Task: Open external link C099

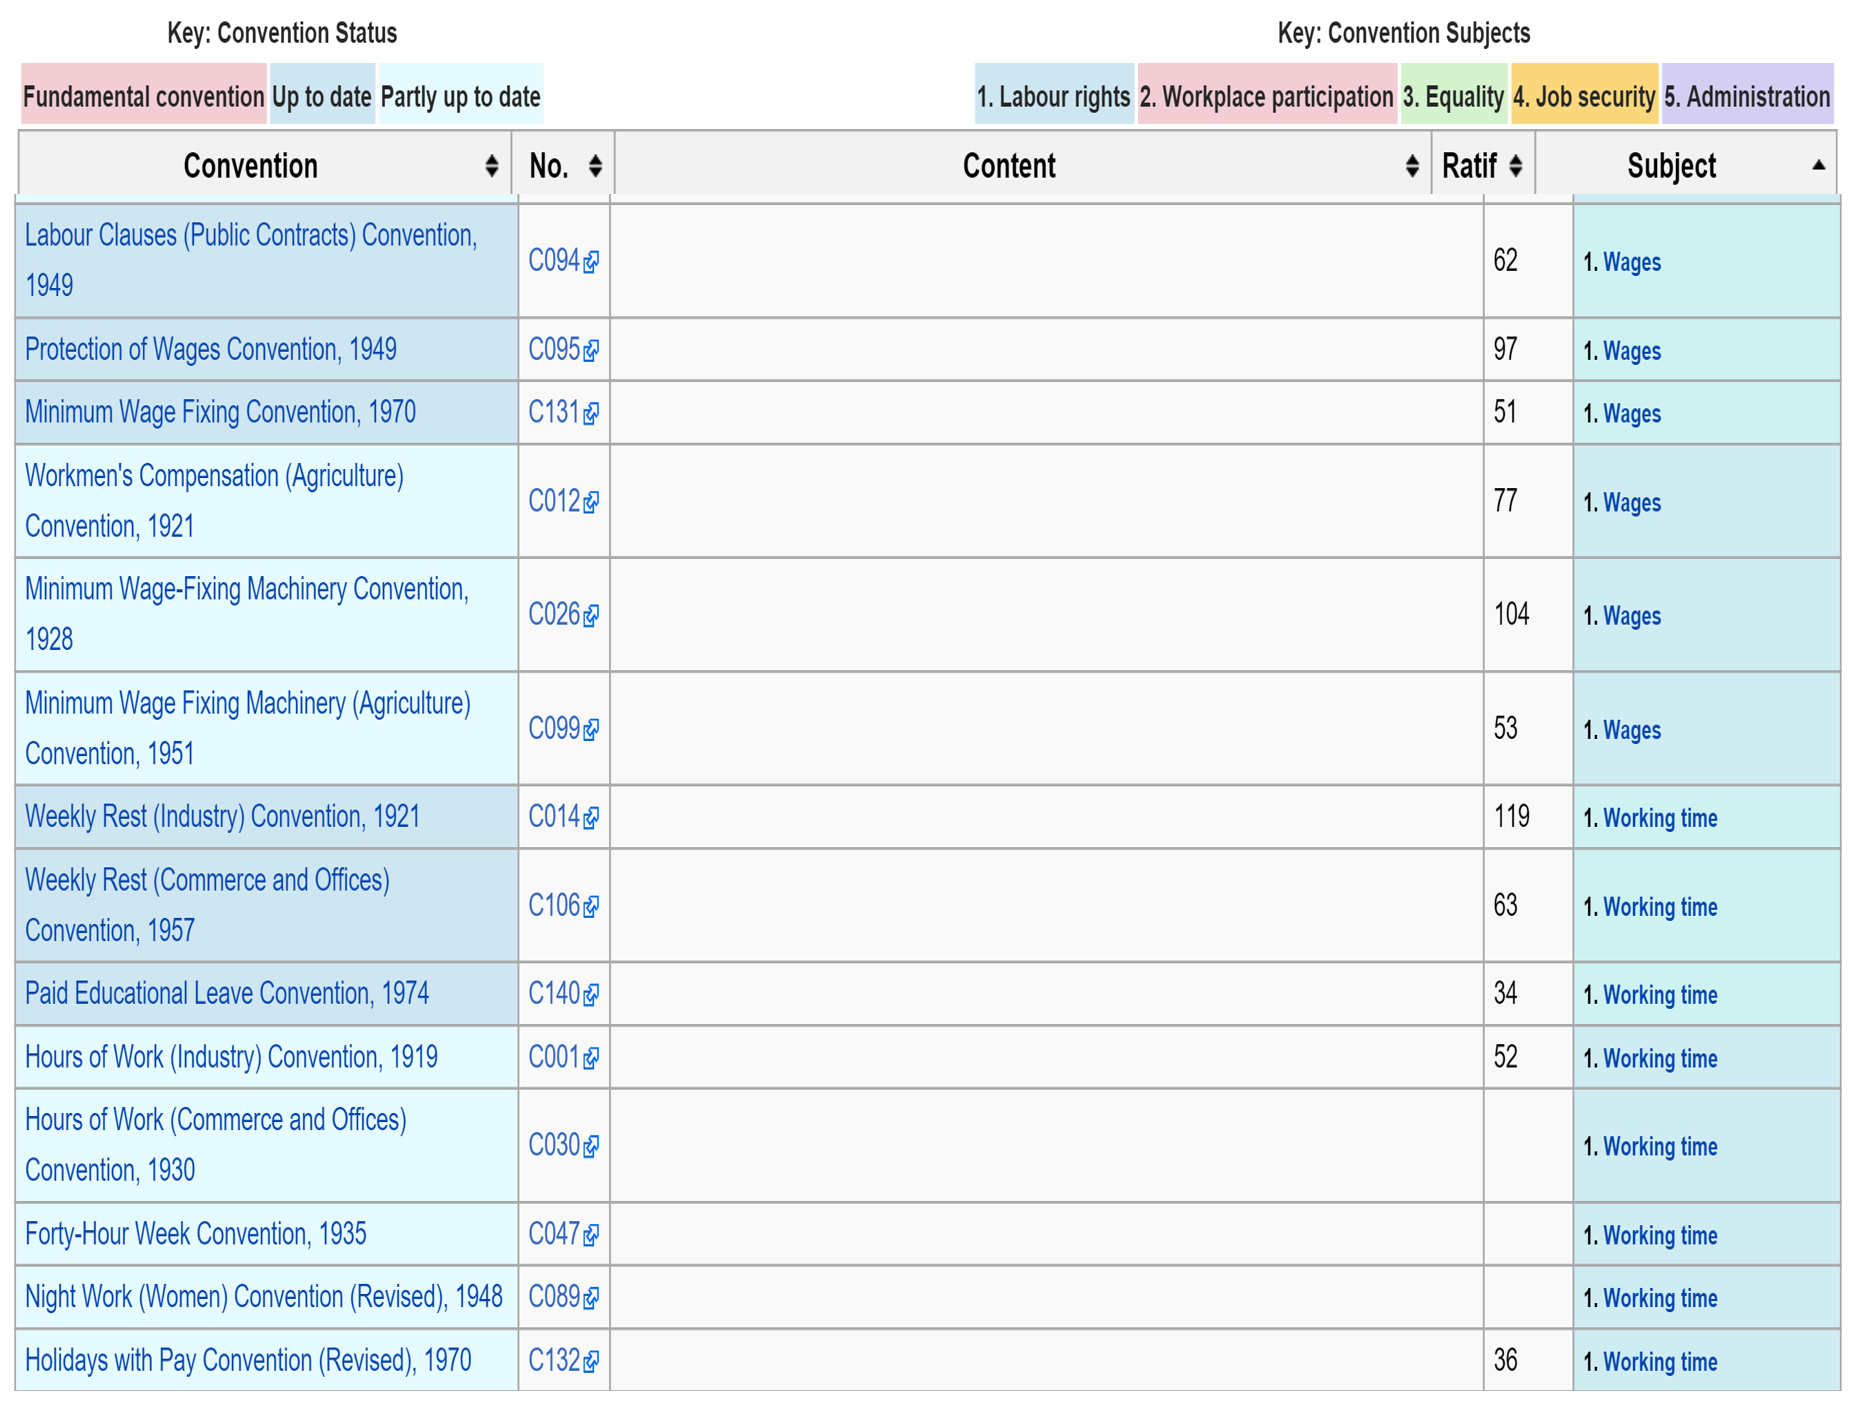Action: point(563,729)
